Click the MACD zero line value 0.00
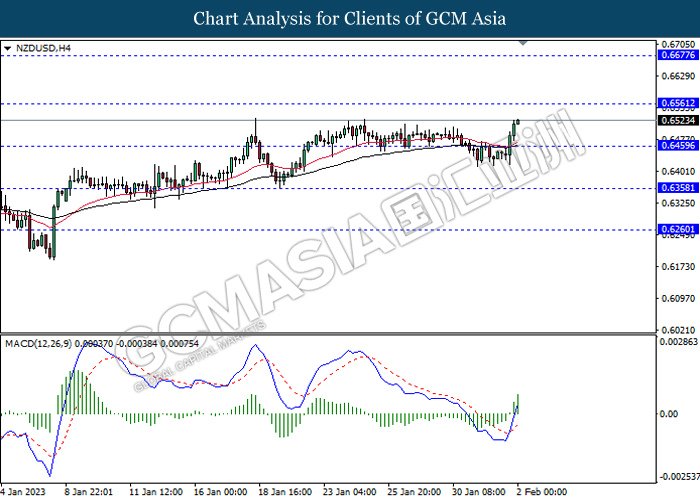Image resolution: width=700 pixels, height=500 pixels. pos(669,414)
